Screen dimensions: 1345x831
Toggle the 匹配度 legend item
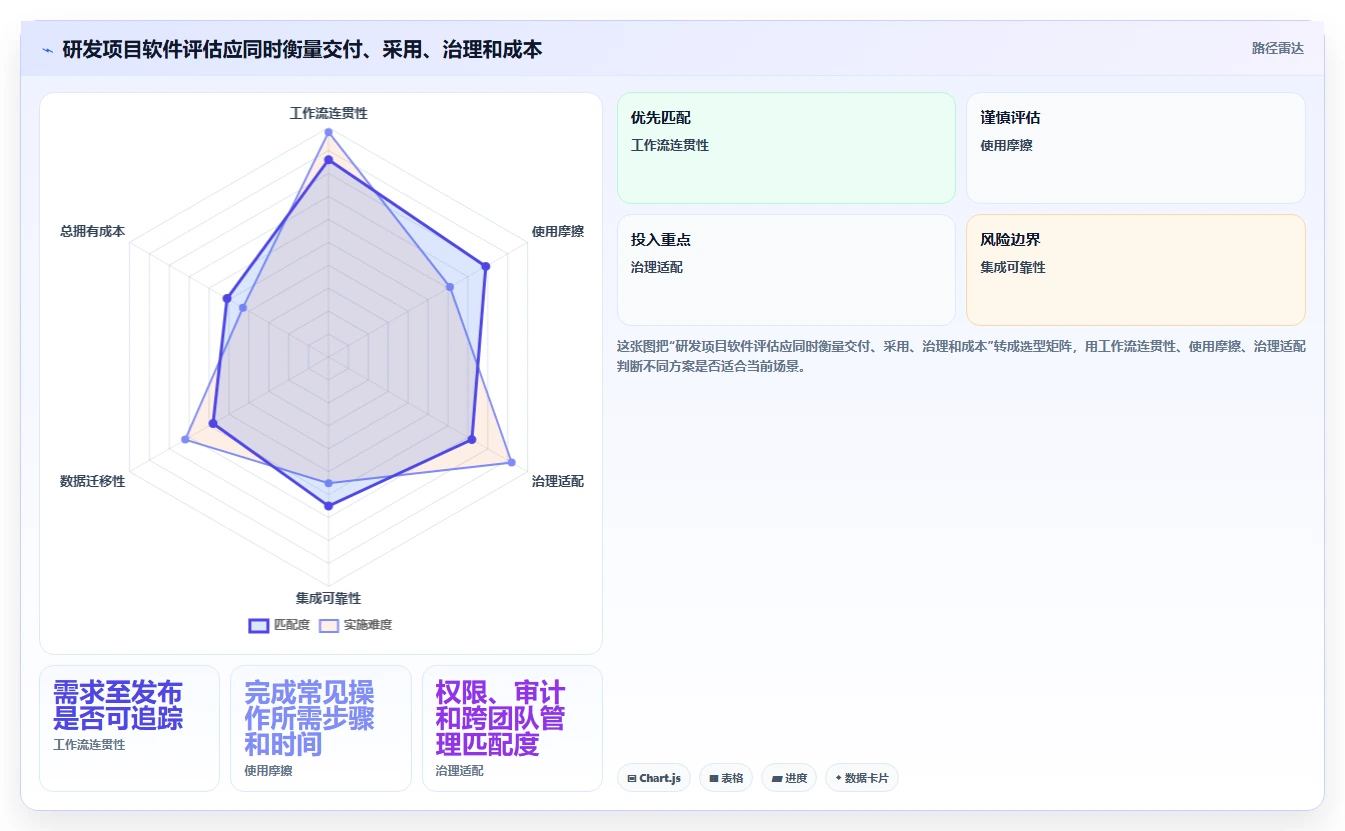click(x=279, y=625)
